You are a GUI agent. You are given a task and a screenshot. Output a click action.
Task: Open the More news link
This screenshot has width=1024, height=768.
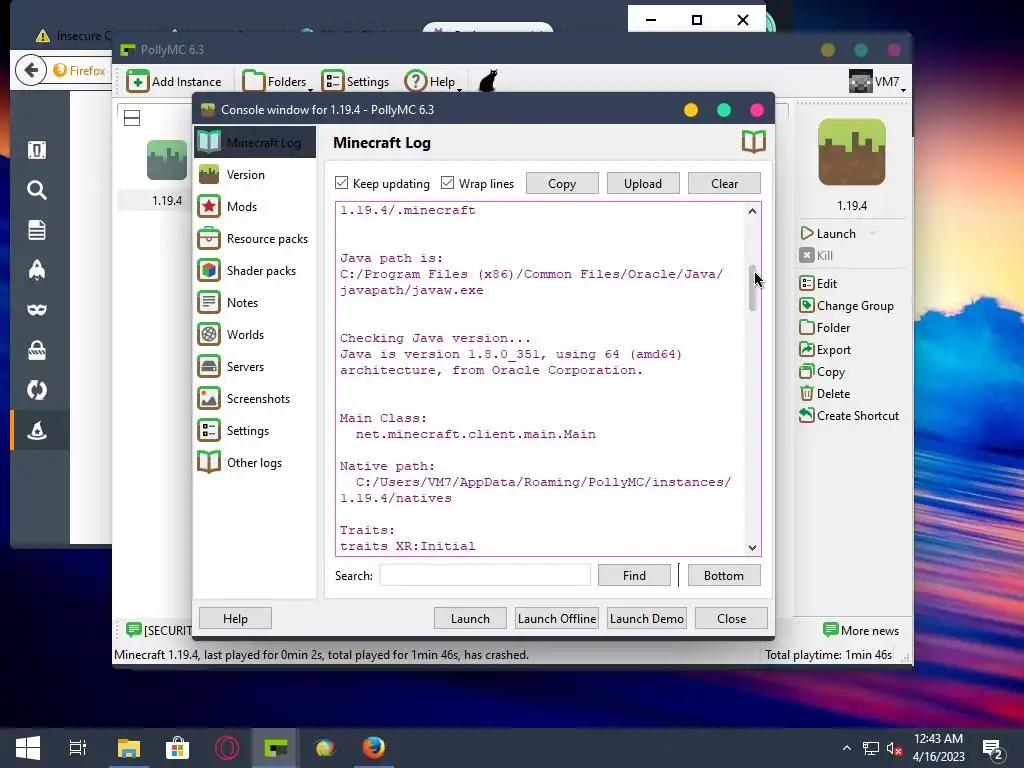pos(861,630)
